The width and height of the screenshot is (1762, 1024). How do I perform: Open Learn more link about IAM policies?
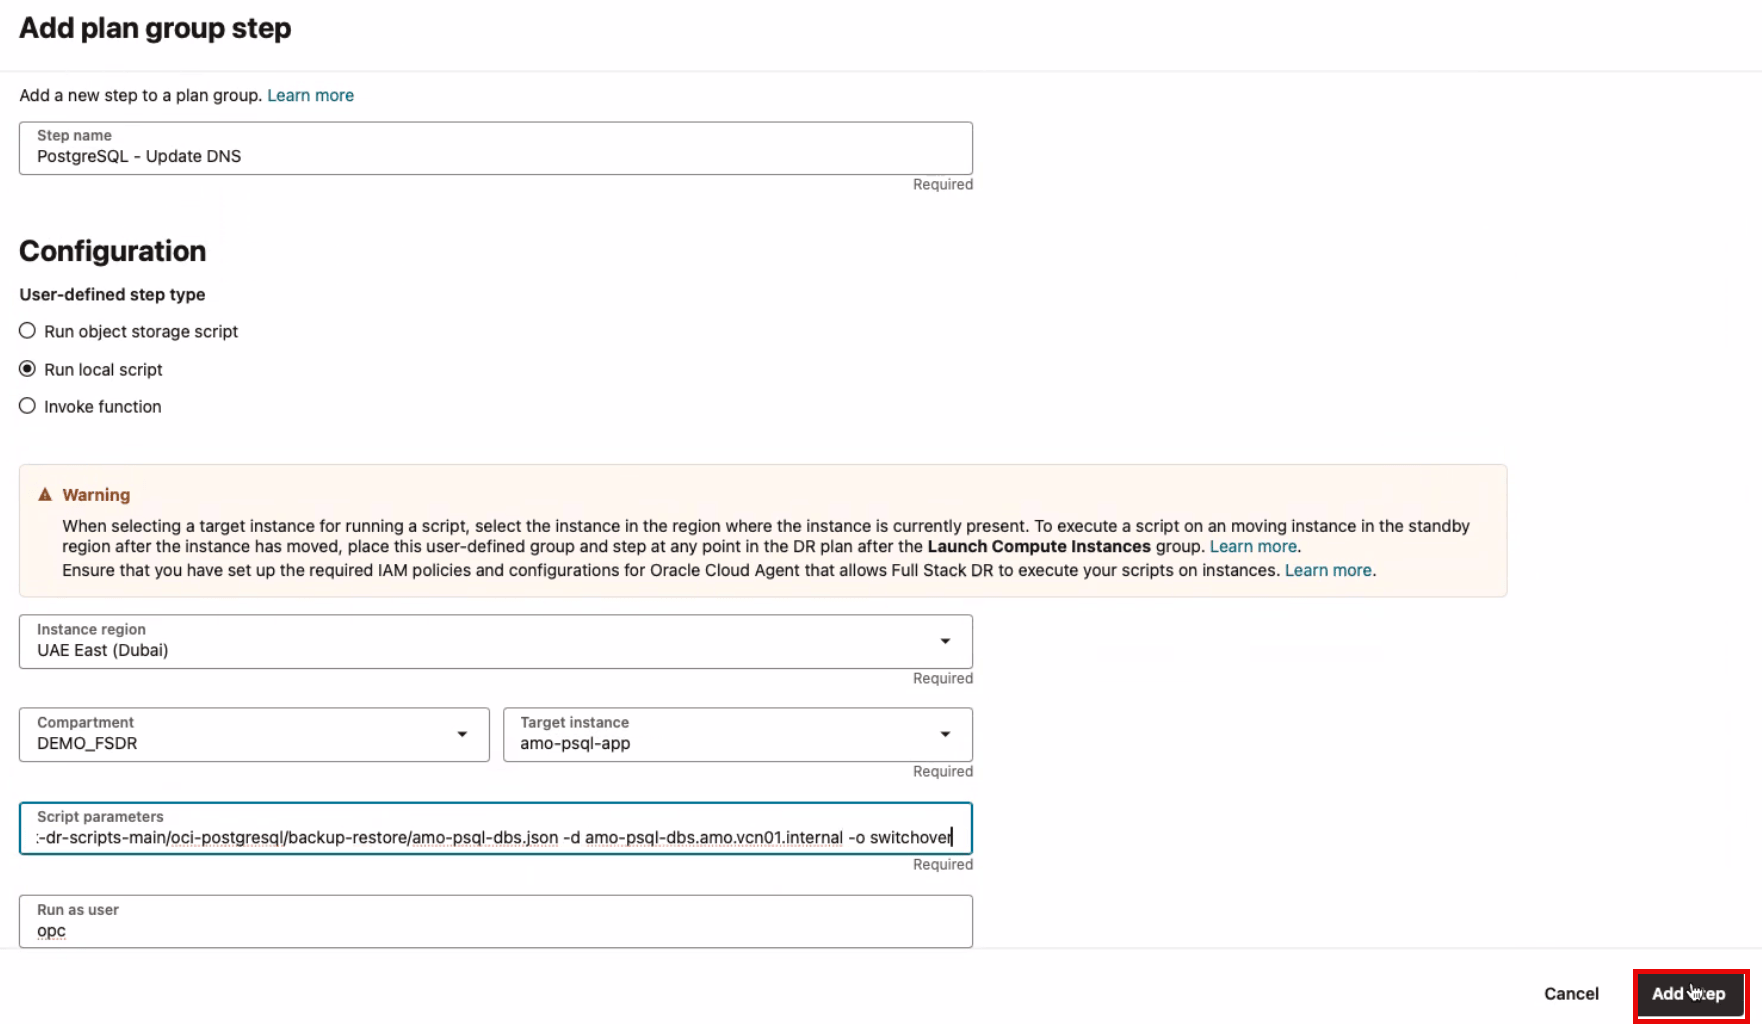point(1328,570)
